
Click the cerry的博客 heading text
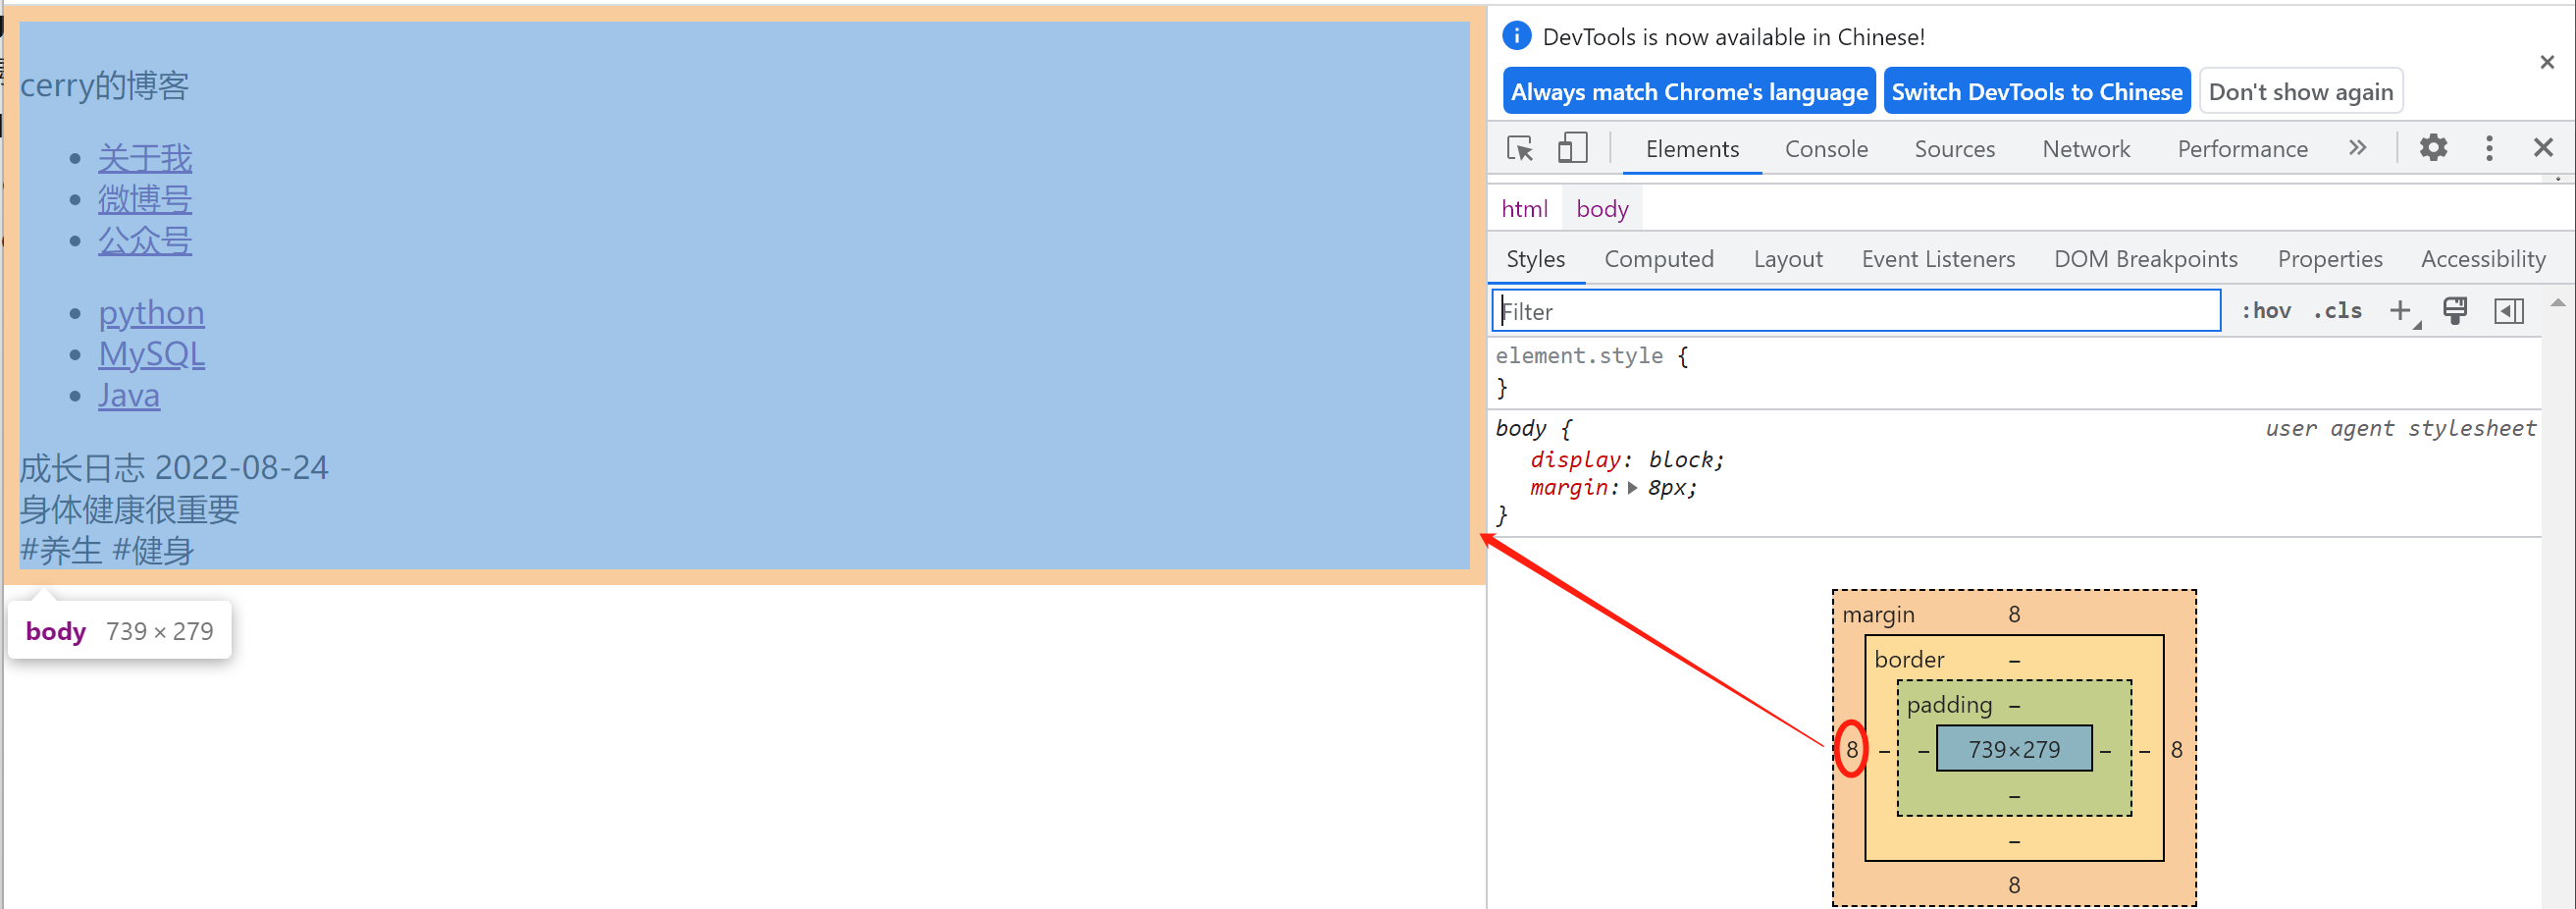[104, 86]
